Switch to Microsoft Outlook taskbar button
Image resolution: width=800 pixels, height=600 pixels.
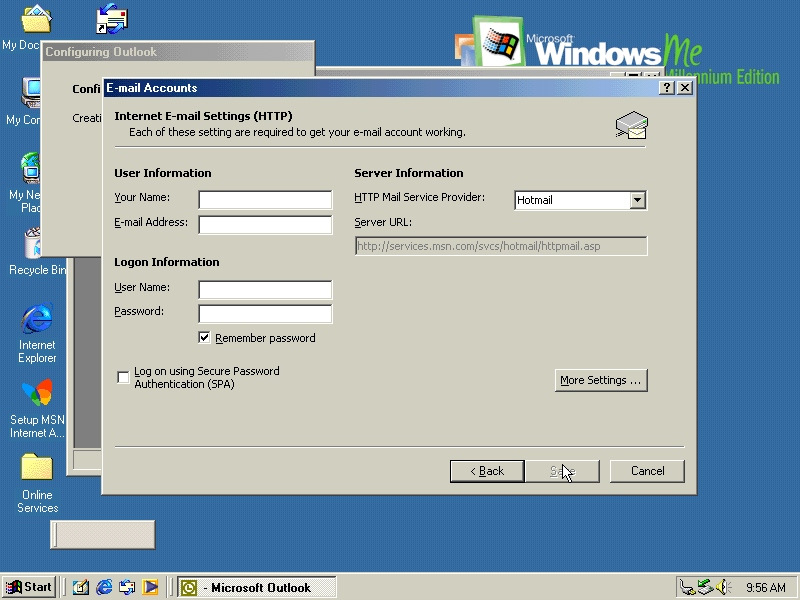[x=257, y=588]
